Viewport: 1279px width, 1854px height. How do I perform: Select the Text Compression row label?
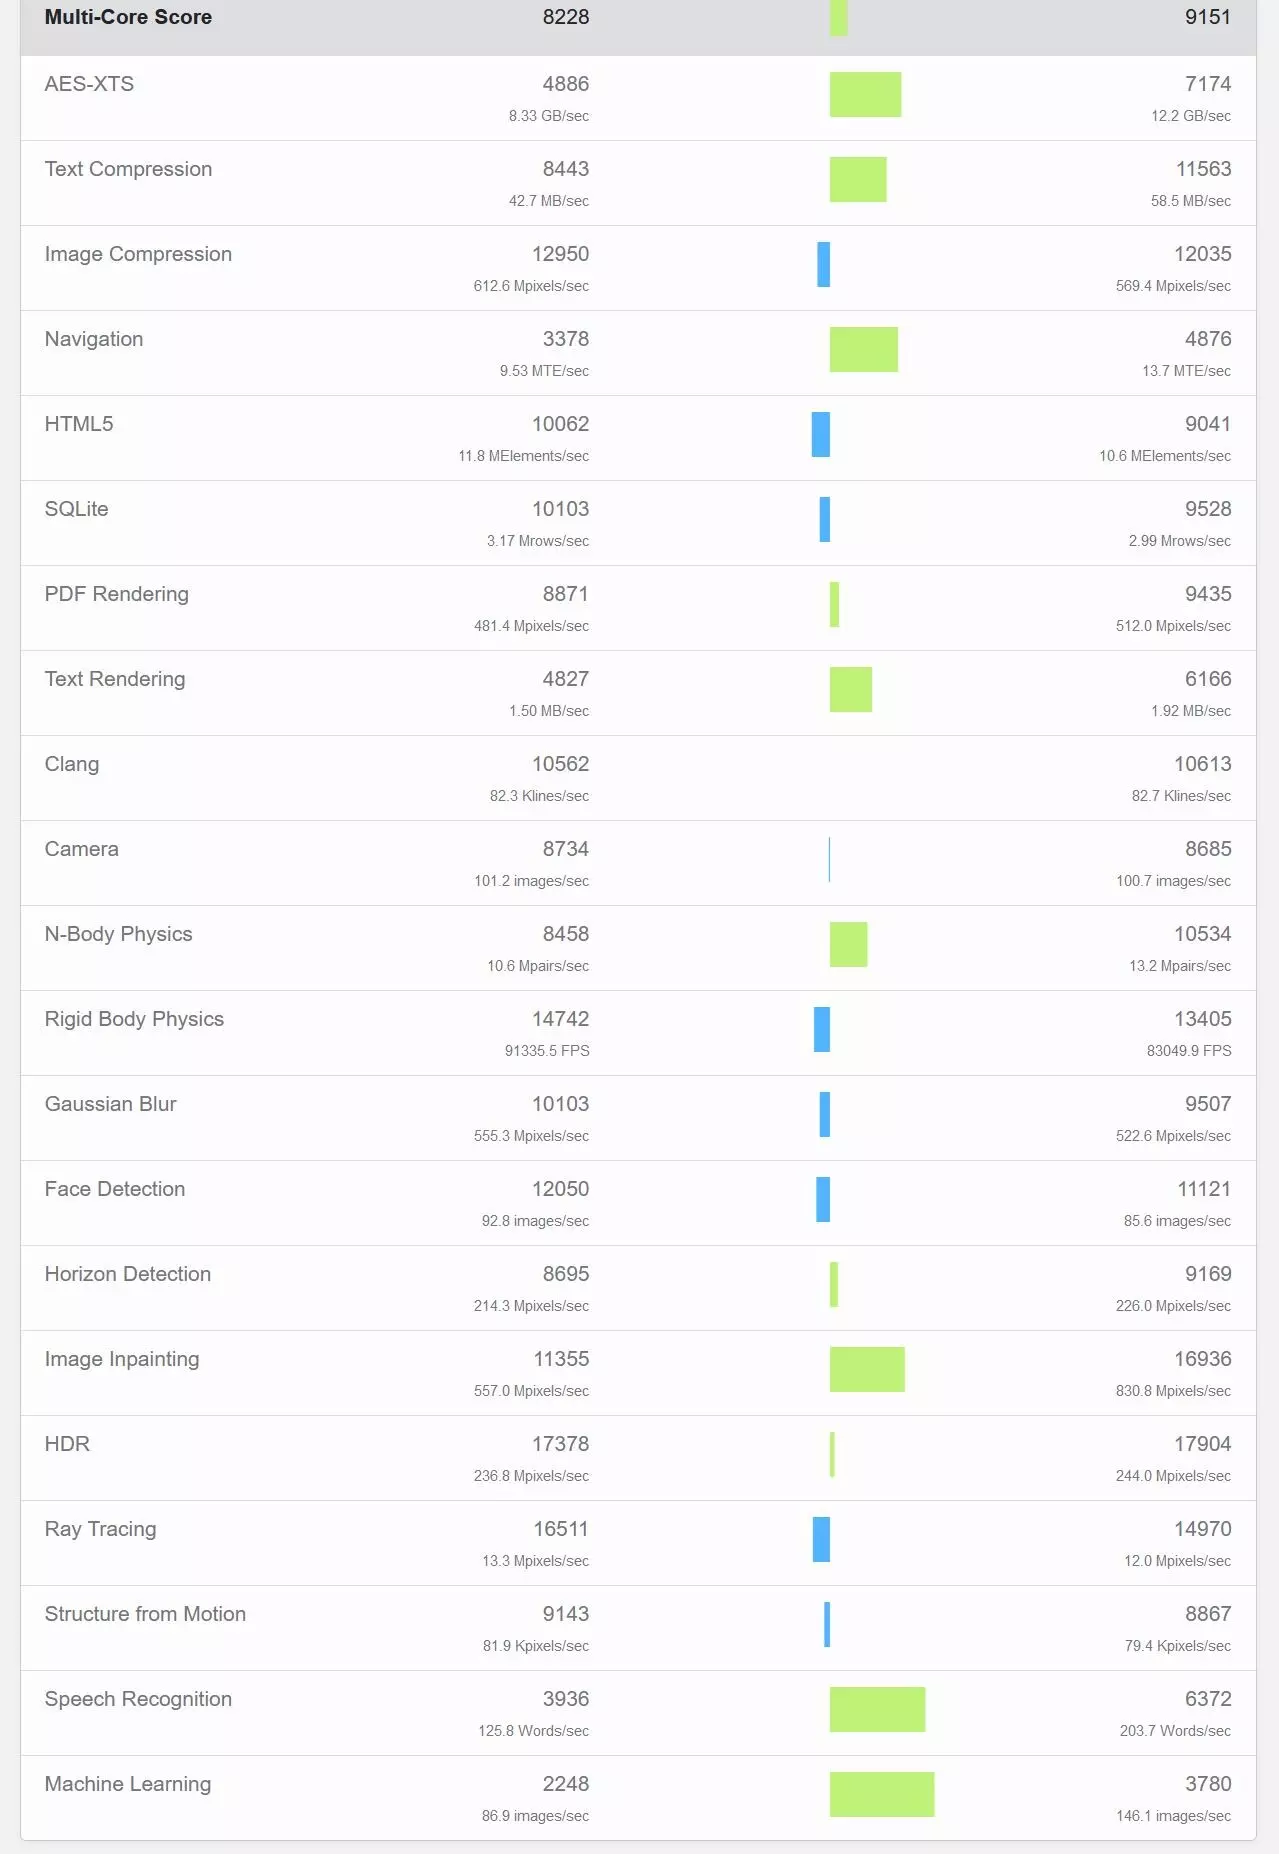(x=128, y=169)
